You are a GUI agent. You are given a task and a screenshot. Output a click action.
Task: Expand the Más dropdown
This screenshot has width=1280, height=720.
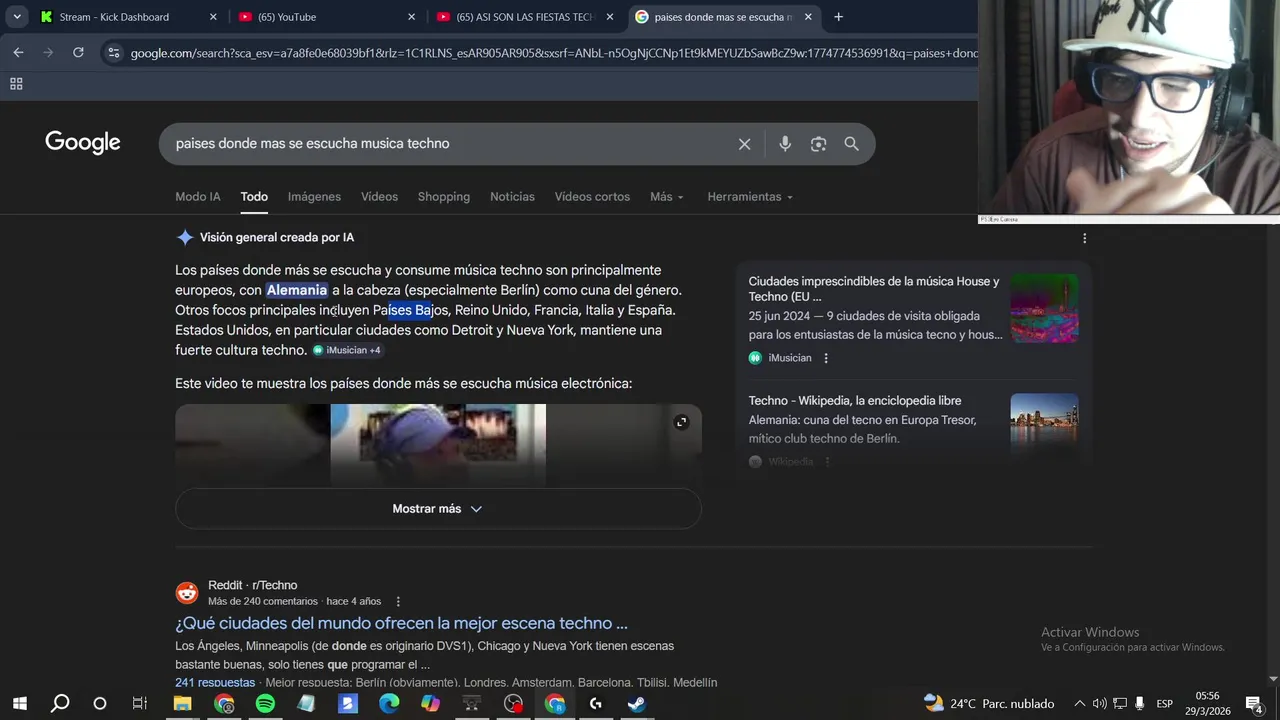(667, 197)
